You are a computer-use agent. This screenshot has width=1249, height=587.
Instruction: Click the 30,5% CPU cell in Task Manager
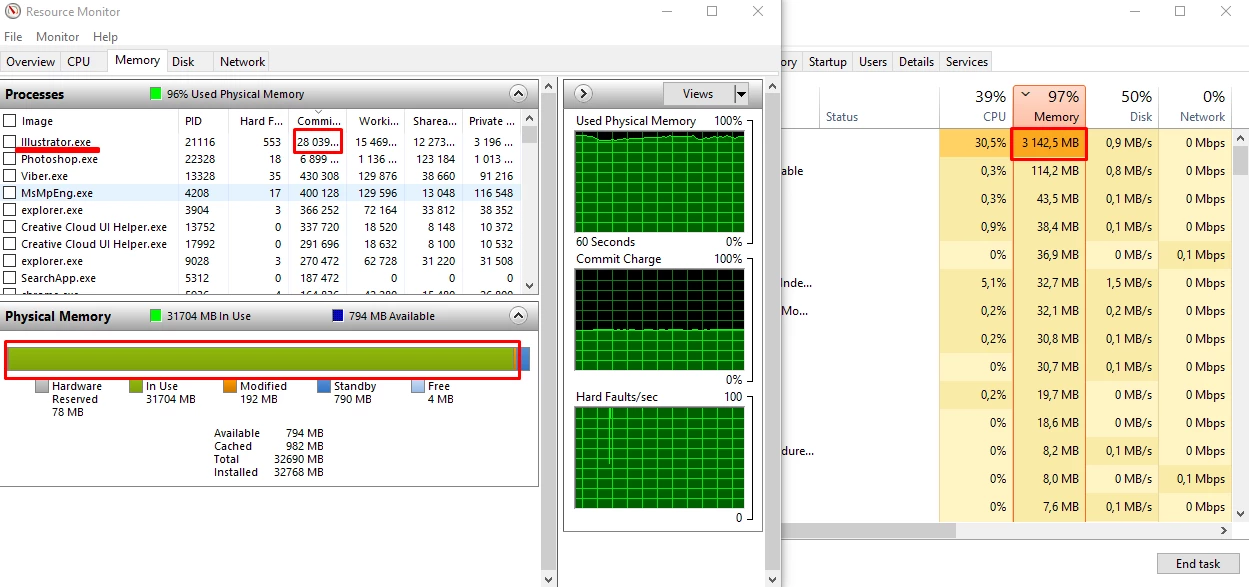(x=976, y=143)
